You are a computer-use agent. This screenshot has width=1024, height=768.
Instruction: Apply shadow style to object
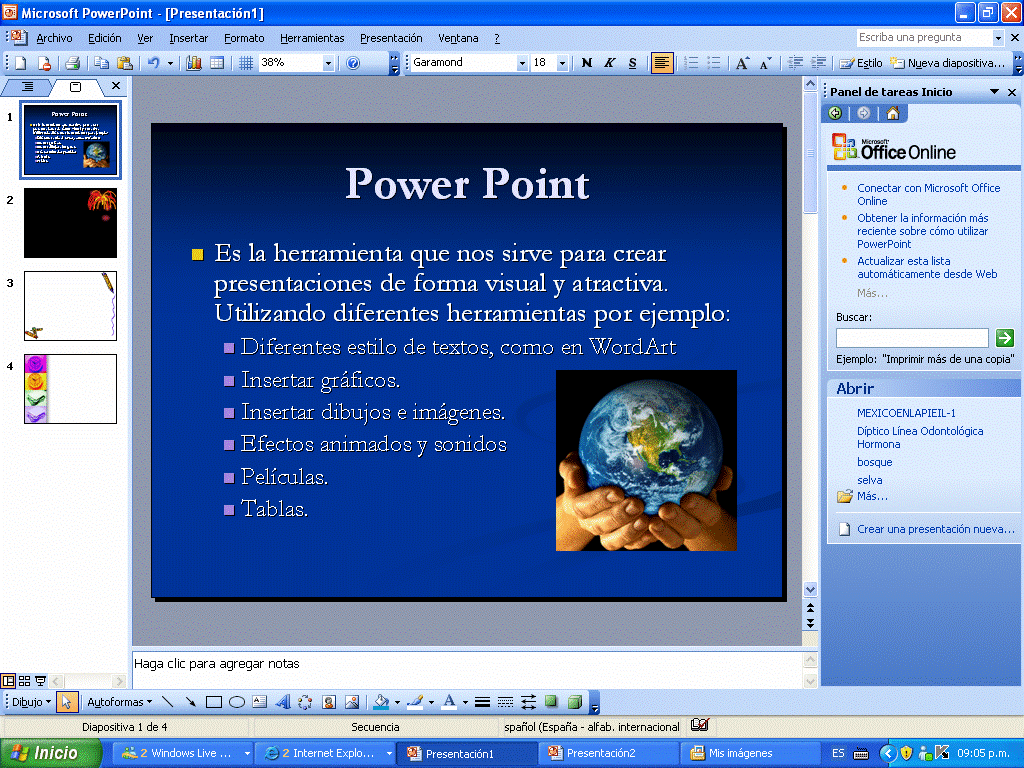tap(551, 702)
